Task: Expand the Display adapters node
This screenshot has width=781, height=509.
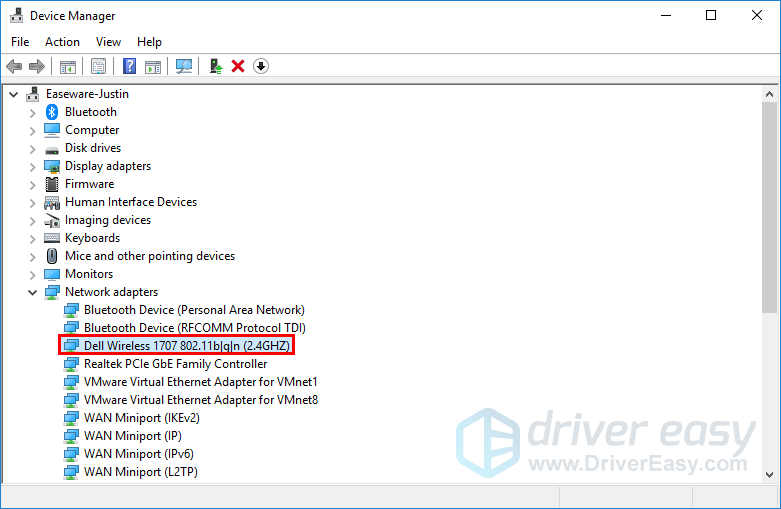Action: click(x=32, y=166)
